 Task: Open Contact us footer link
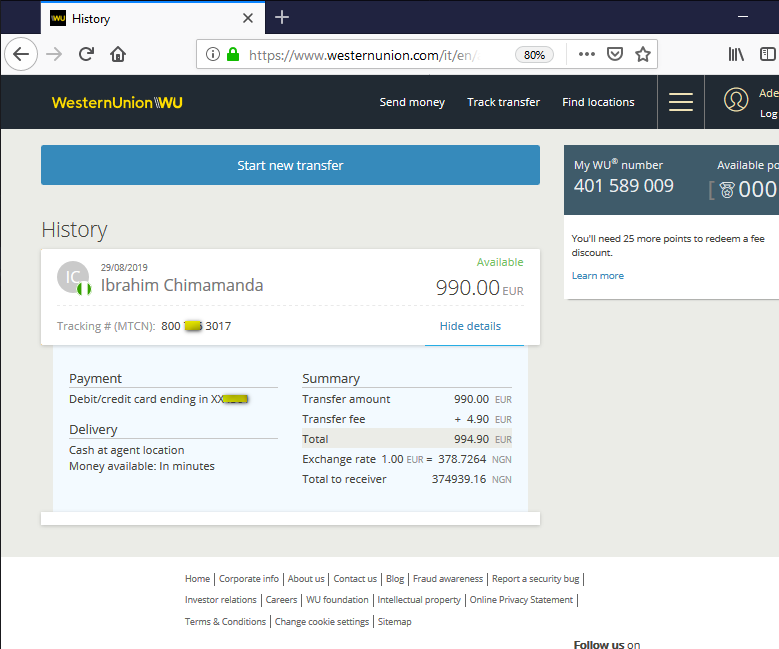[355, 578]
